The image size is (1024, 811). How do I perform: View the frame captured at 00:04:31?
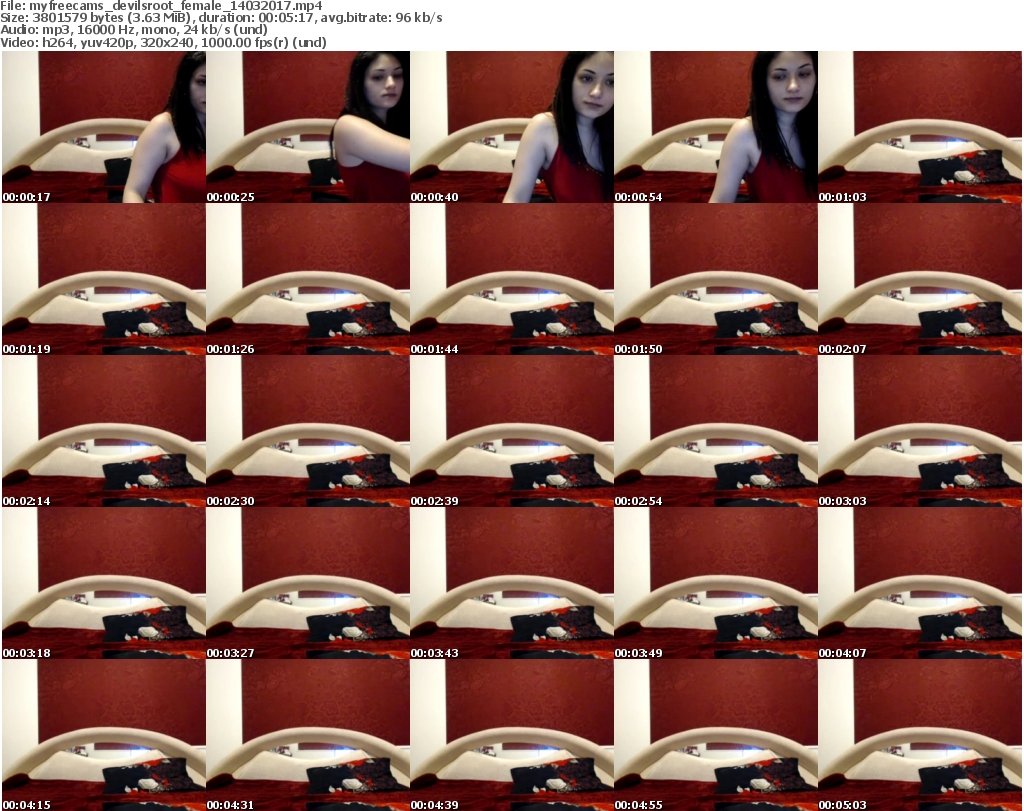pos(308,735)
